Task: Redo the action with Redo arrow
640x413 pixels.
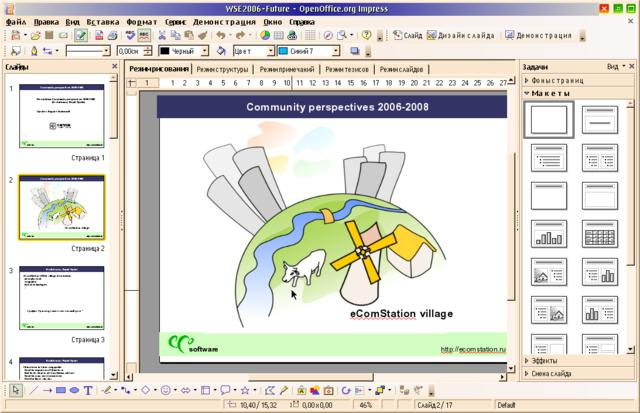Action: coord(240,36)
